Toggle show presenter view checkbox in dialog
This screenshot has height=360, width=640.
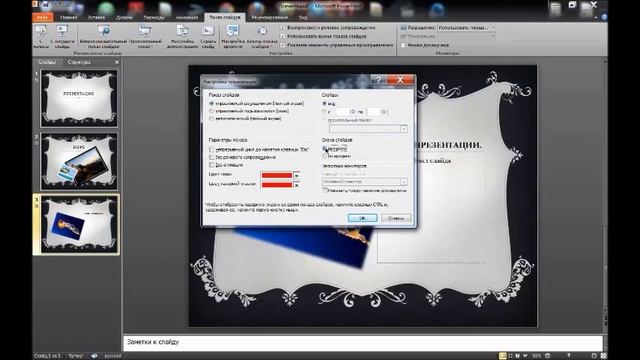[325, 190]
